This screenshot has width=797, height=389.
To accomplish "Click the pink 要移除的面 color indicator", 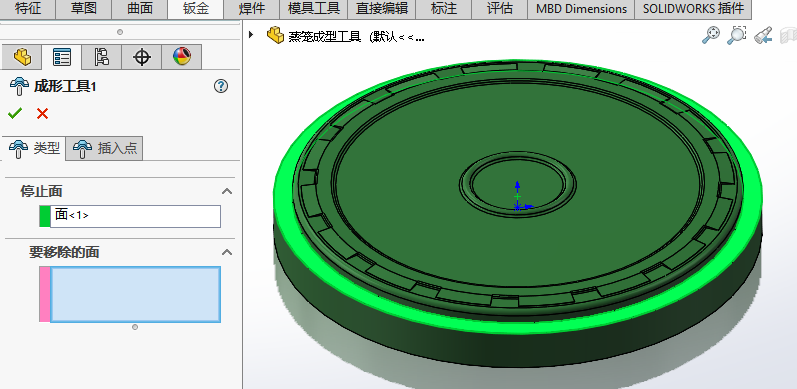I will (x=45, y=294).
